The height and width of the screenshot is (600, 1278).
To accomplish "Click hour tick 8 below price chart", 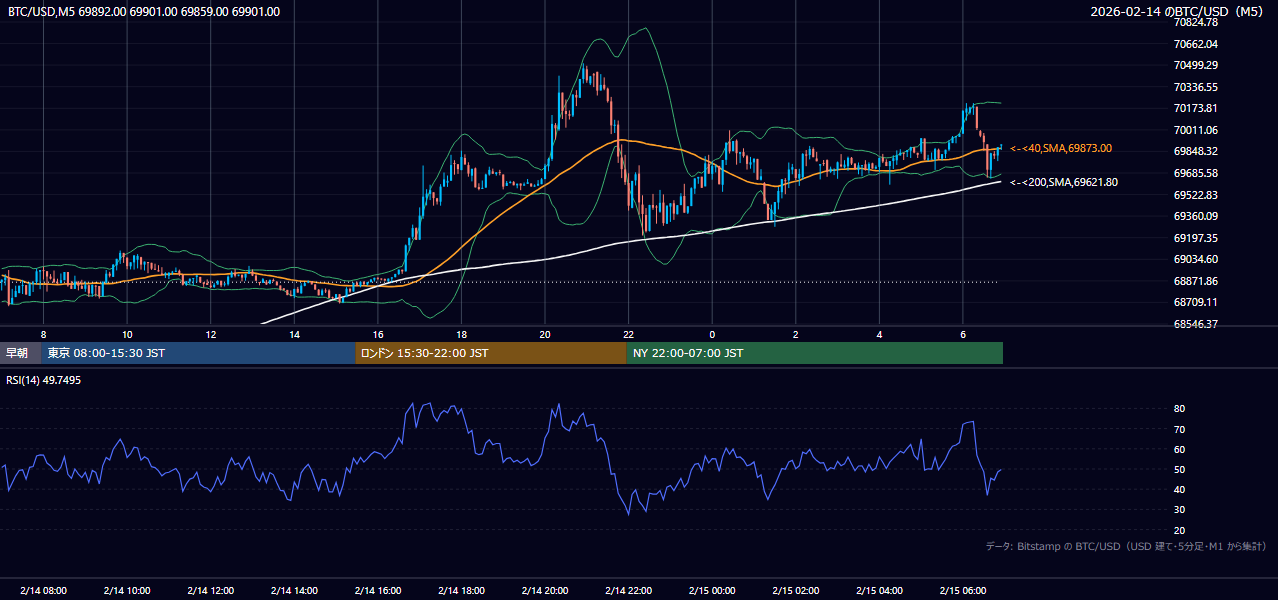I will tap(43, 334).
